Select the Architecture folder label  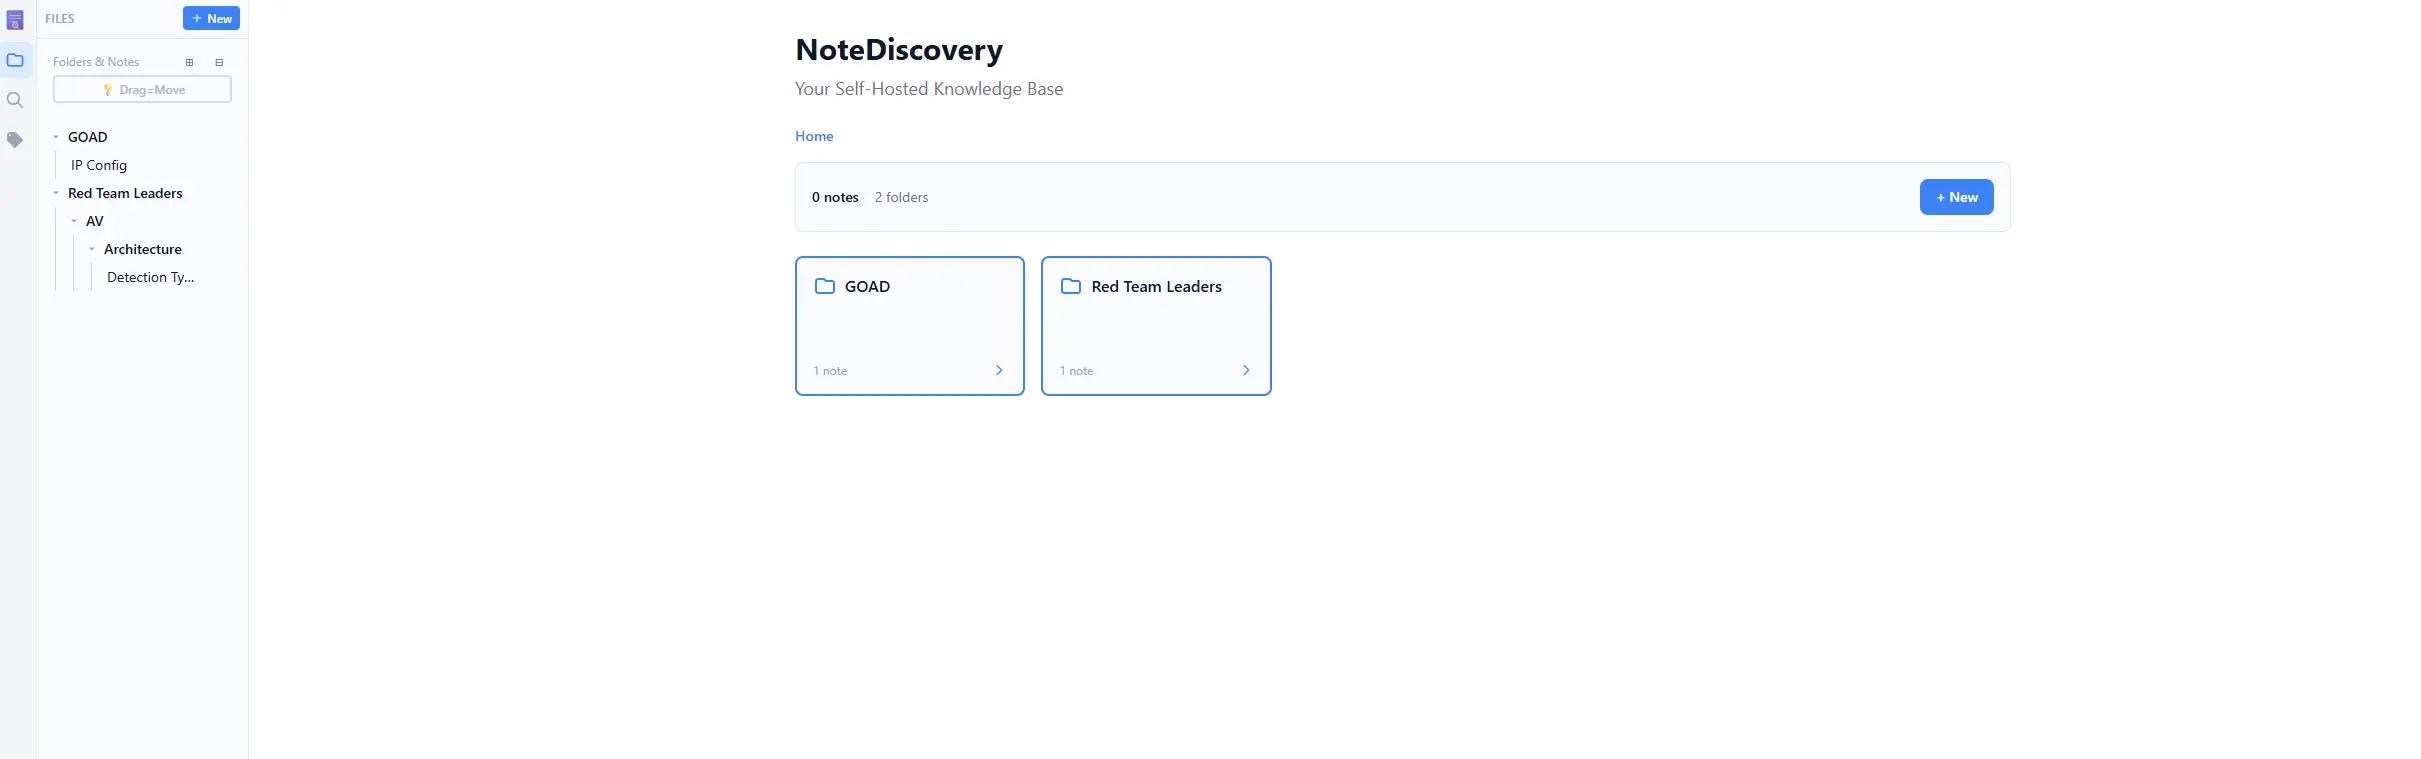tap(143, 249)
